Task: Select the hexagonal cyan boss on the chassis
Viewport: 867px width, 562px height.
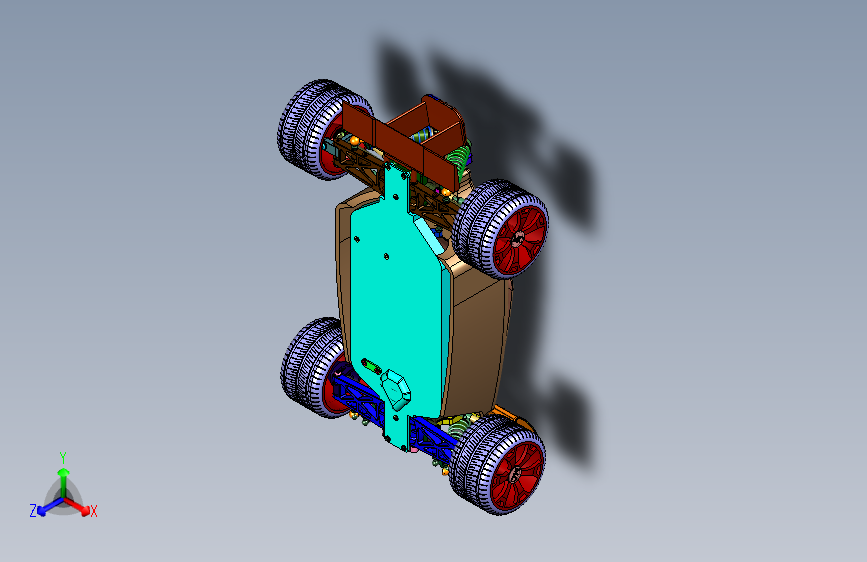Action: tap(395, 390)
